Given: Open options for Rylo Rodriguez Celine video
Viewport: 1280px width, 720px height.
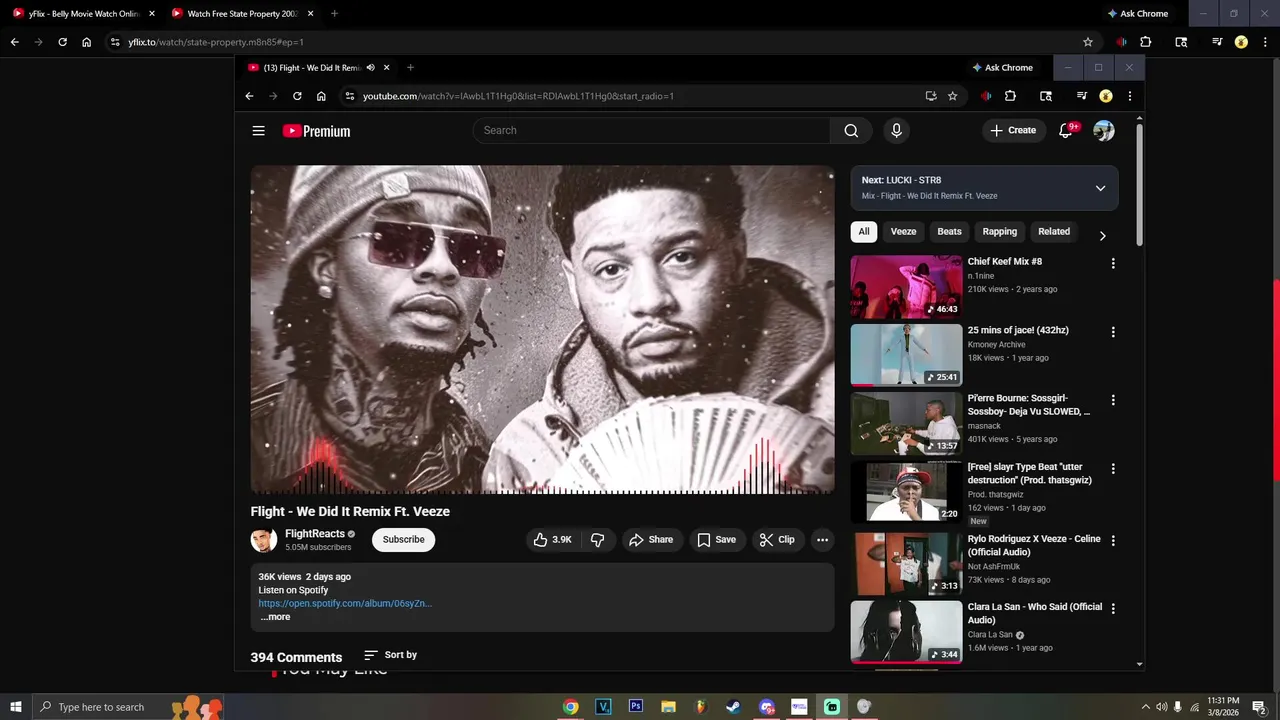Looking at the screenshot, I should click(x=1113, y=540).
